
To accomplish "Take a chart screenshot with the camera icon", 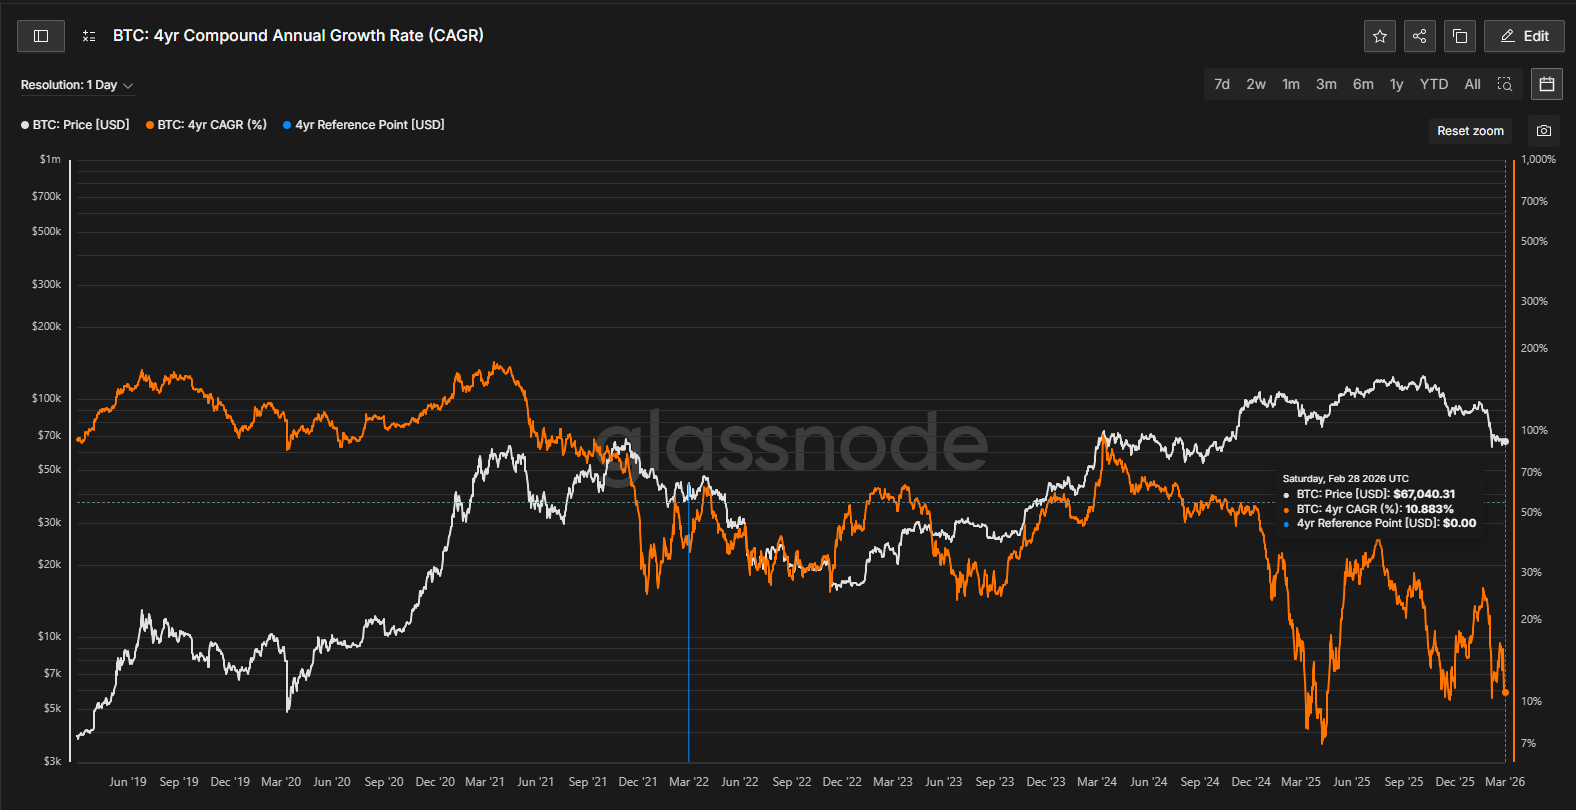I will (x=1544, y=131).
